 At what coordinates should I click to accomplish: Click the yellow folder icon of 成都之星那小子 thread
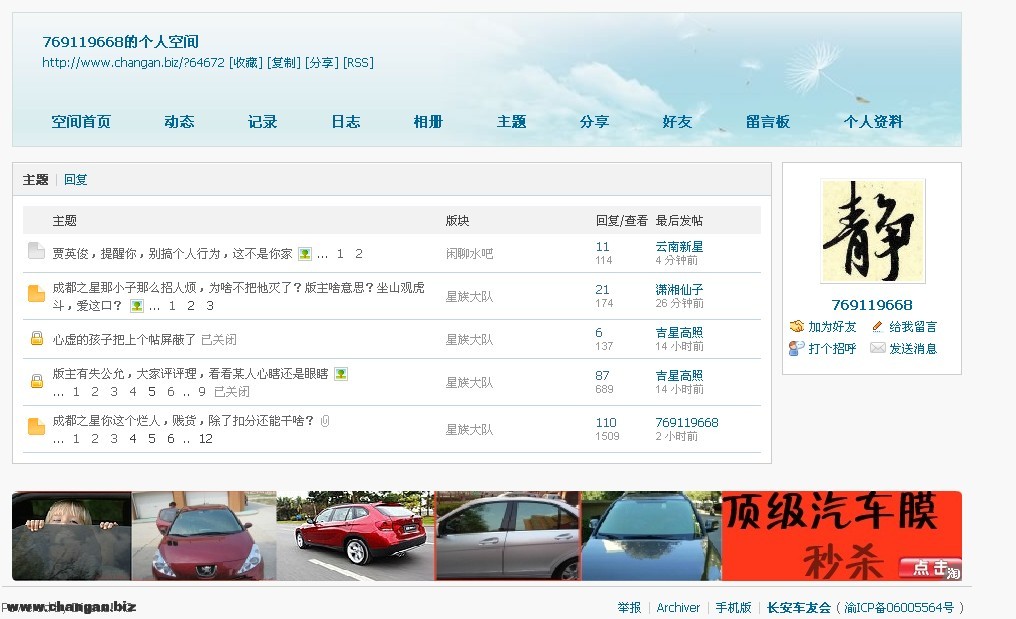(36, 294)
